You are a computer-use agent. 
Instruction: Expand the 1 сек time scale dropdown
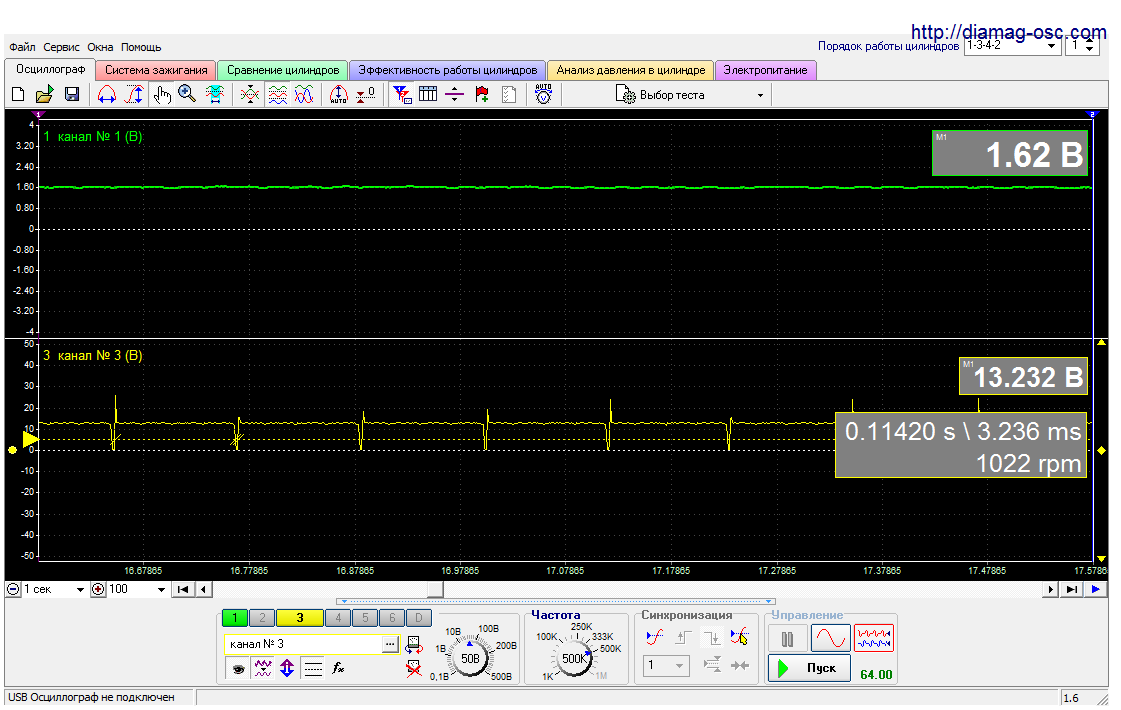pyautogui.click(x=80, y=590)
